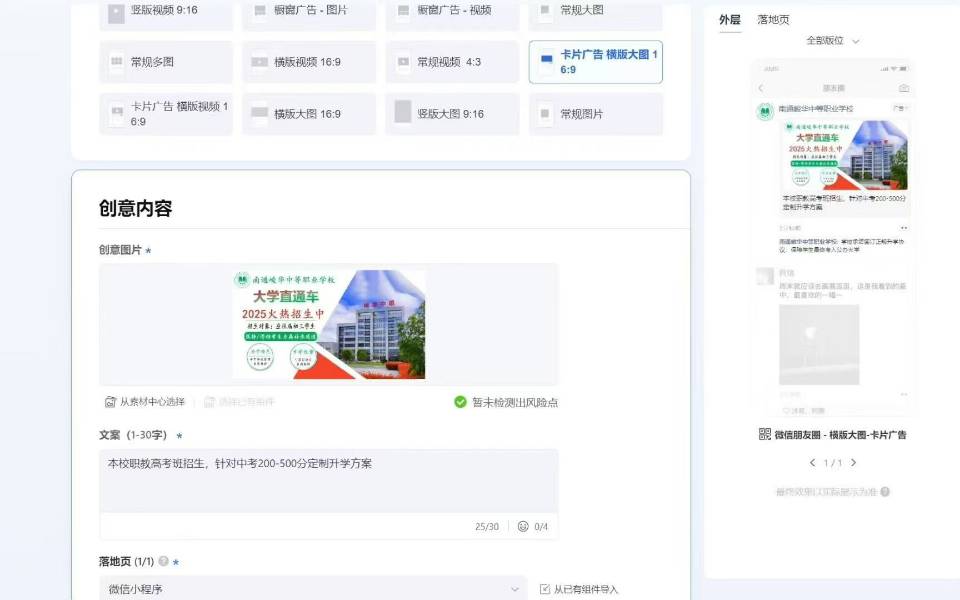
Task: Expand the 全部版位 placement dropdown
Action: coord(833,40)
